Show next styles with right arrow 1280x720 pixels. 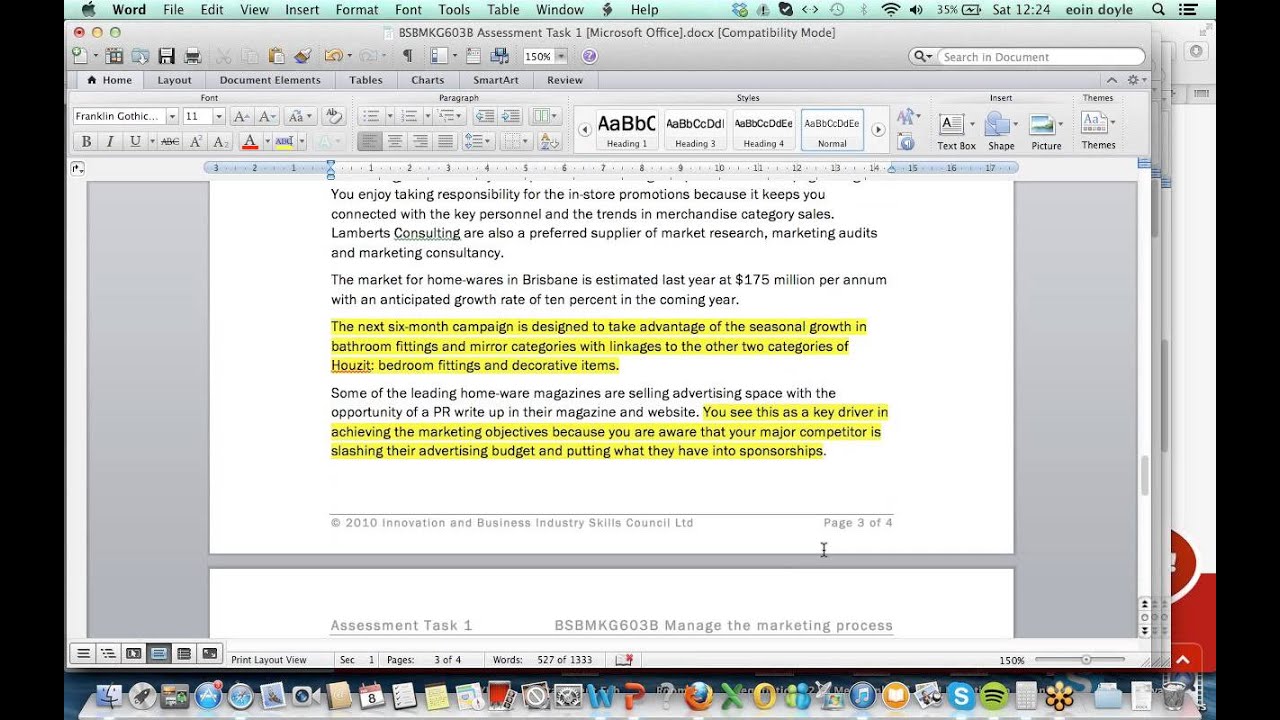point(878,130)
